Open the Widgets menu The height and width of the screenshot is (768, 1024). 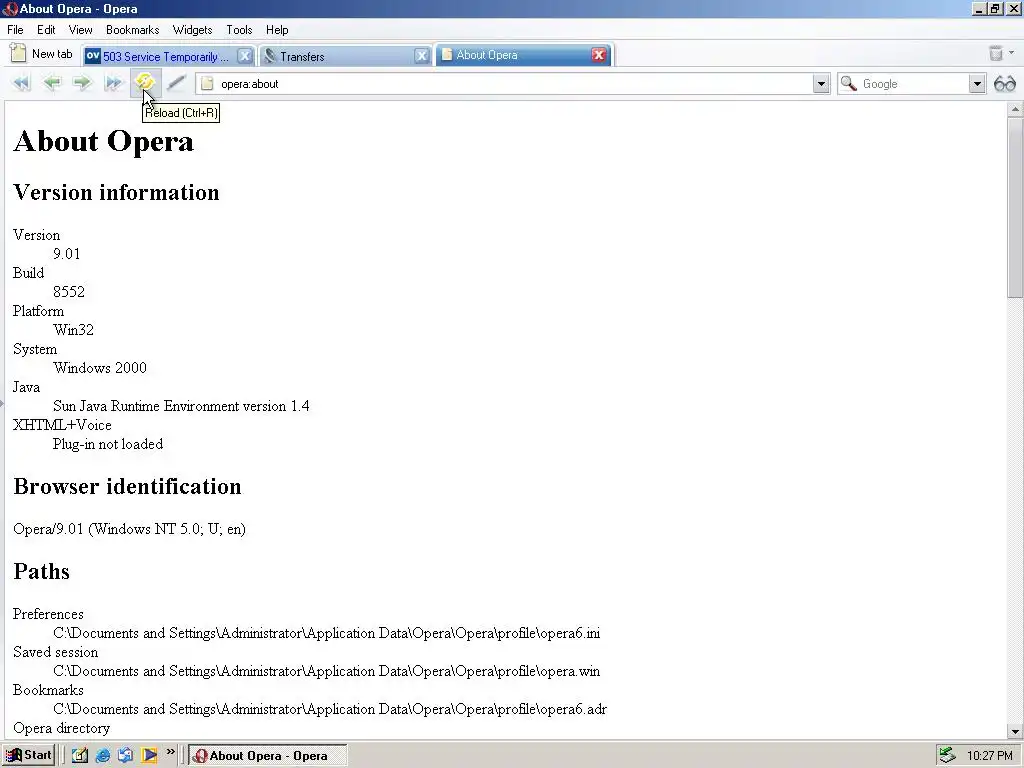click(x=192, y=30)
